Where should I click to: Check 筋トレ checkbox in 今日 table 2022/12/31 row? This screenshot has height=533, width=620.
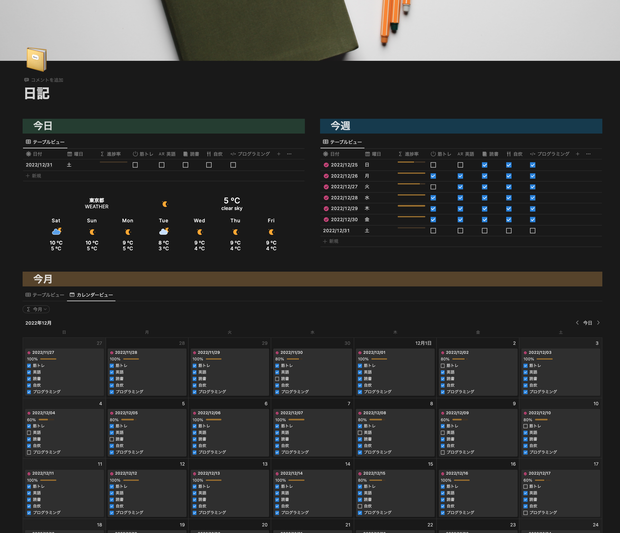point(135,165)
